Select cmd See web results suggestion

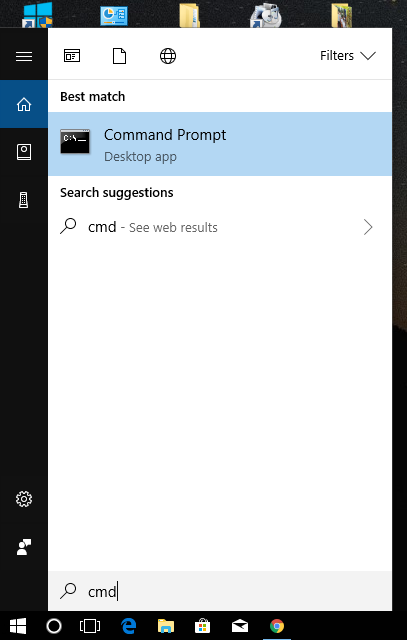click(x=220, y=227)
